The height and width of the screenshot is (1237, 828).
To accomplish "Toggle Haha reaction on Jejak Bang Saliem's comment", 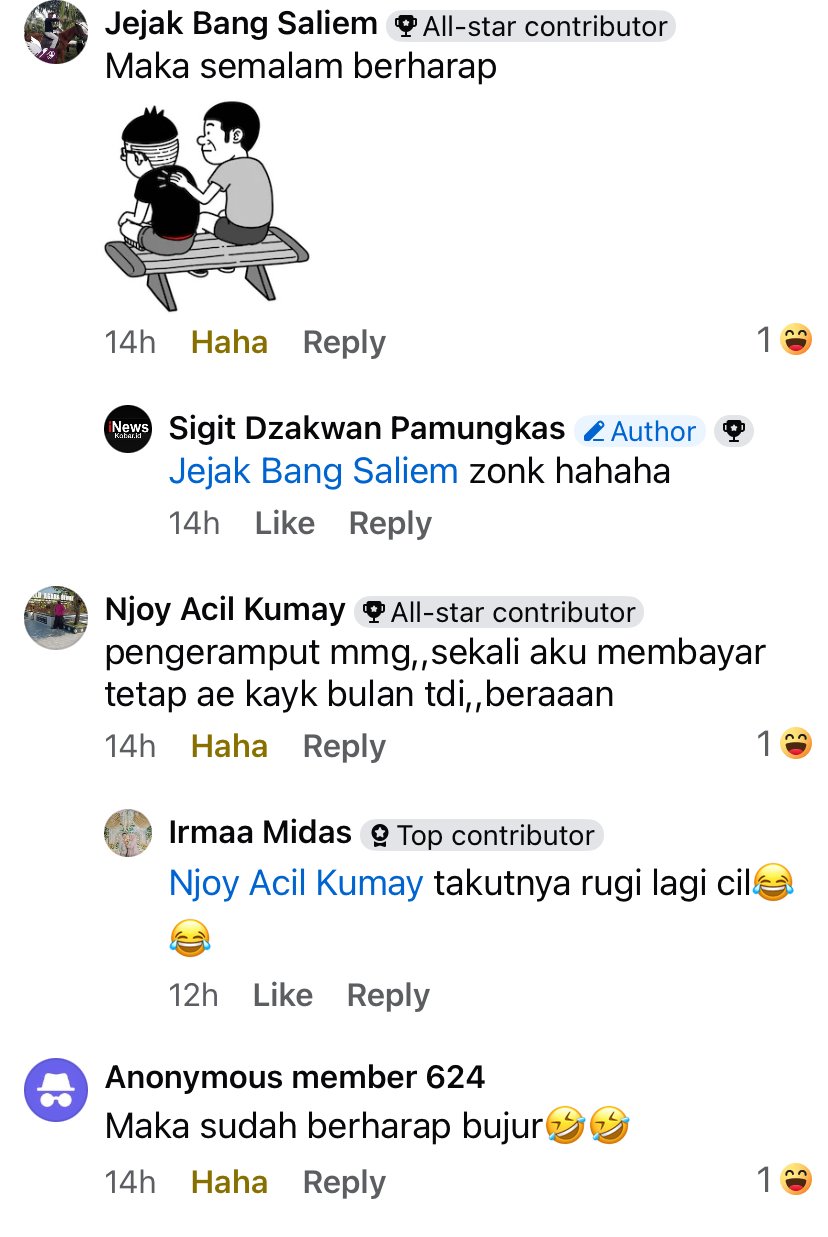I will point(229,342).
